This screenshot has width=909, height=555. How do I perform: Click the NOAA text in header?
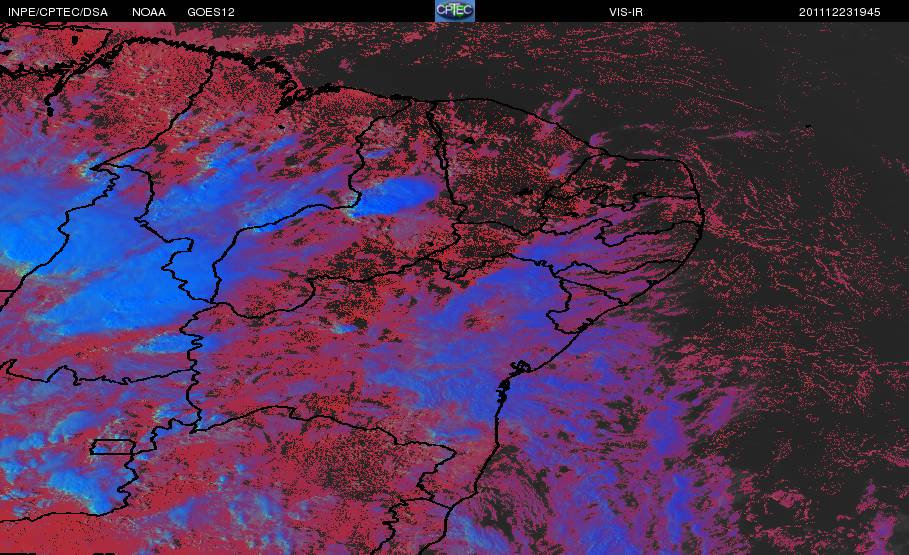[148, 12]
